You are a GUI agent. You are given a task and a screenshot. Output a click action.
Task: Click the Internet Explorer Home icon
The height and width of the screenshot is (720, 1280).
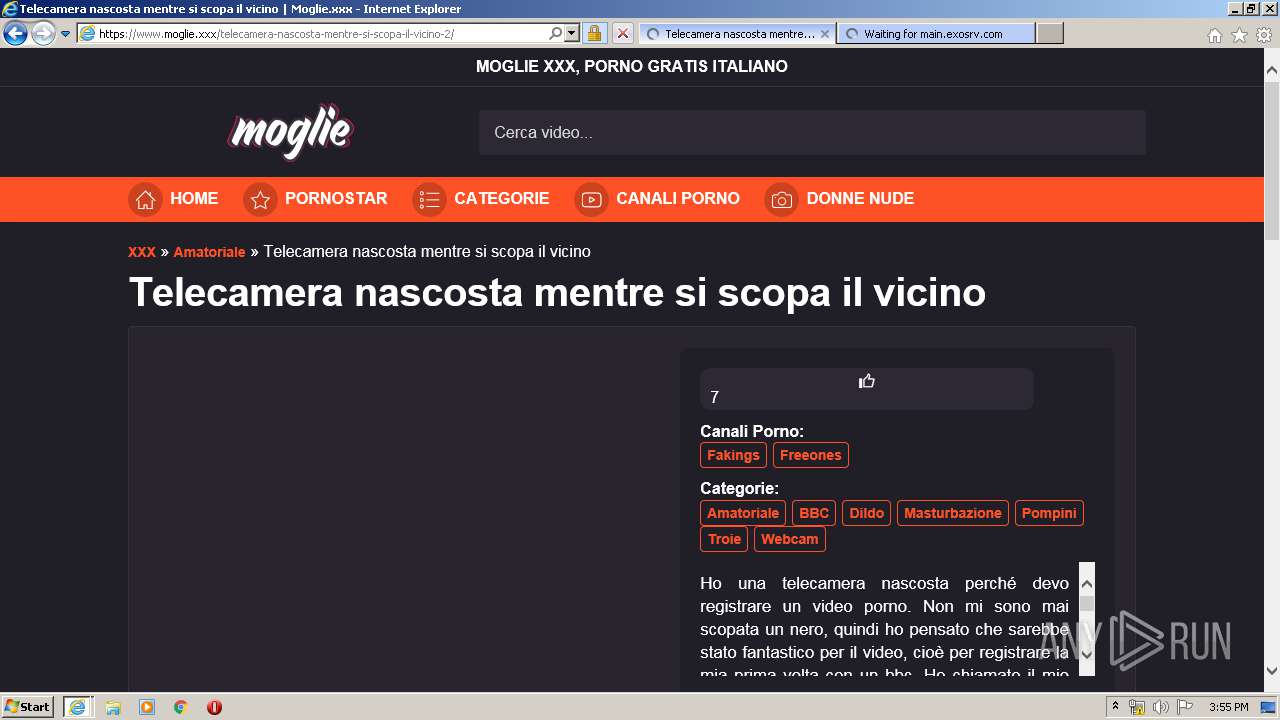click(1214, 35)
